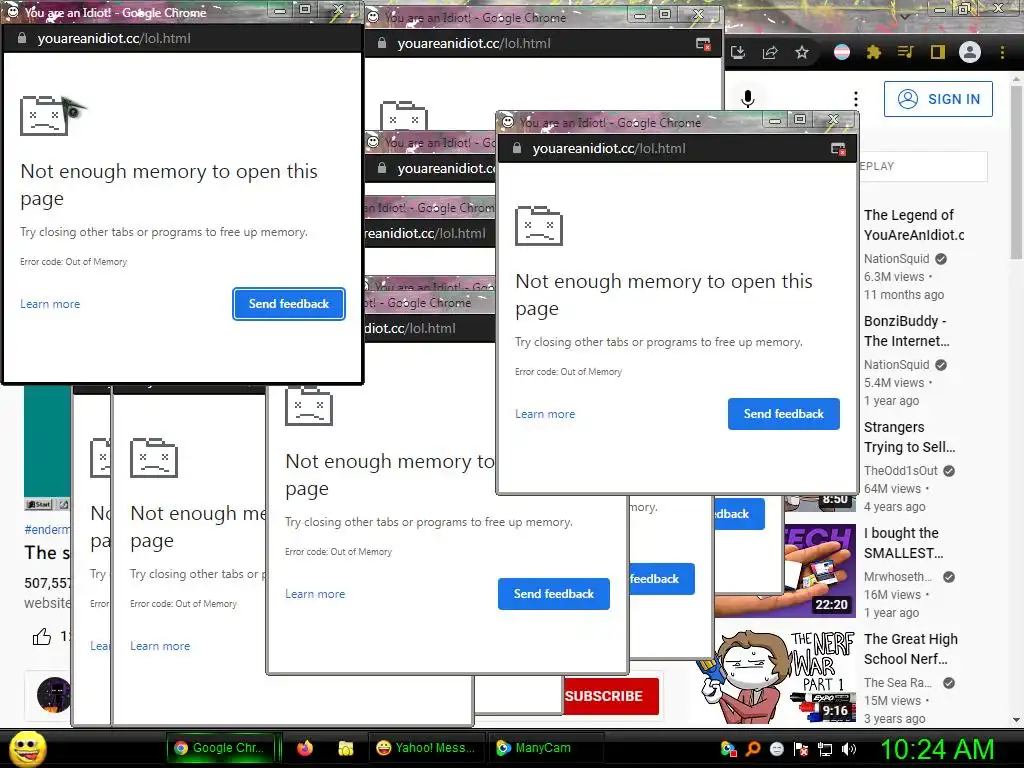The image size is (1024, 768).
Task: Open the folder icon on taskbar
Action: (x=345, y=748)
